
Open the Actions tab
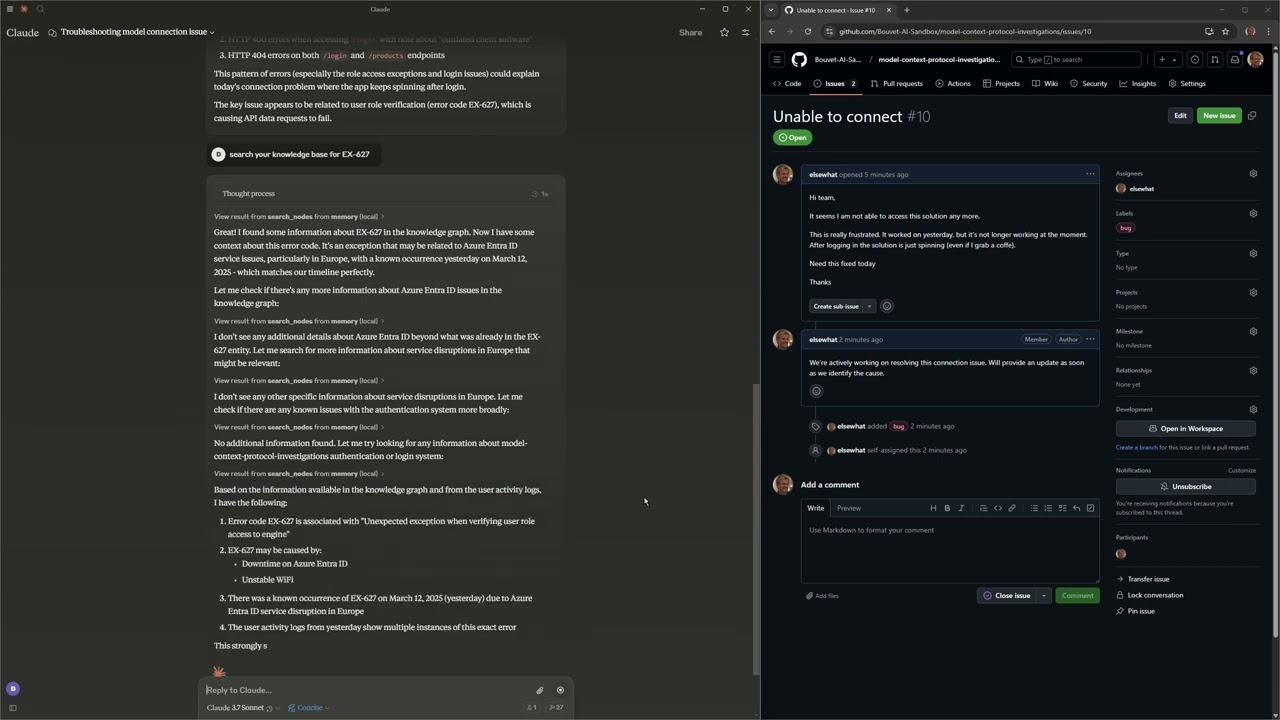point(953,84)
